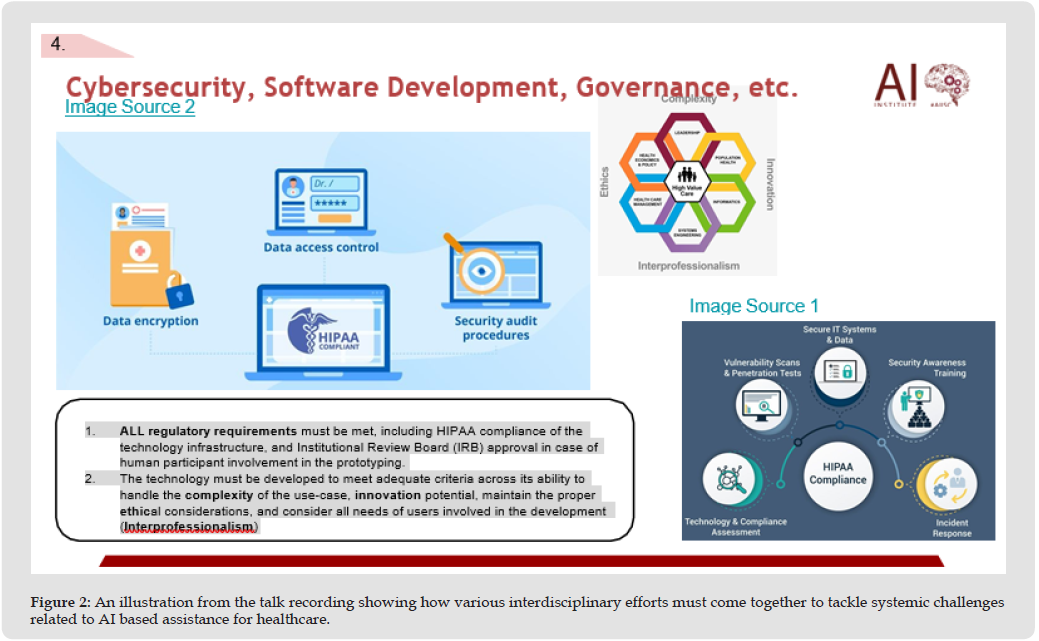Click the slide title Cybersecurity heading
Screen dimensions: 1039x641
(431, 86)
